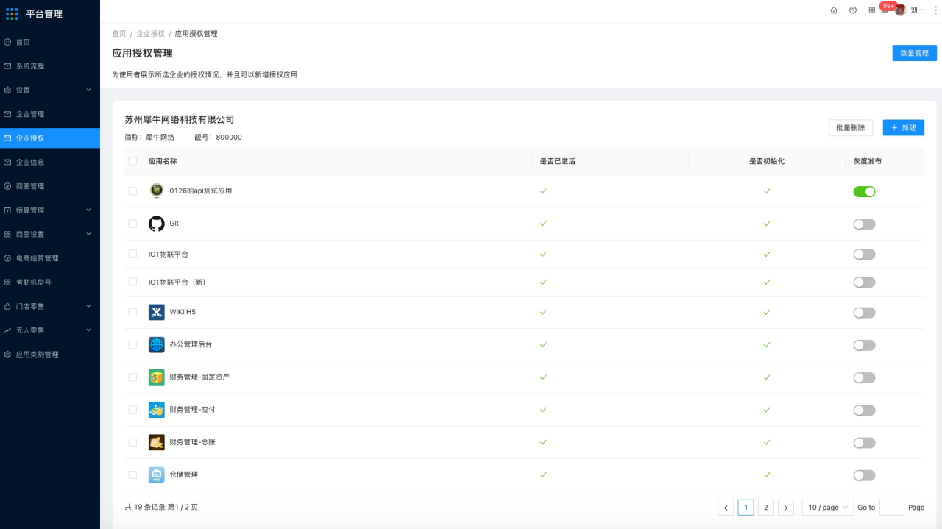Image resolution: width=942 pixels, height=529 pixels.
Task: Jump to page 2 in pagination
Action: coord(766,507)
